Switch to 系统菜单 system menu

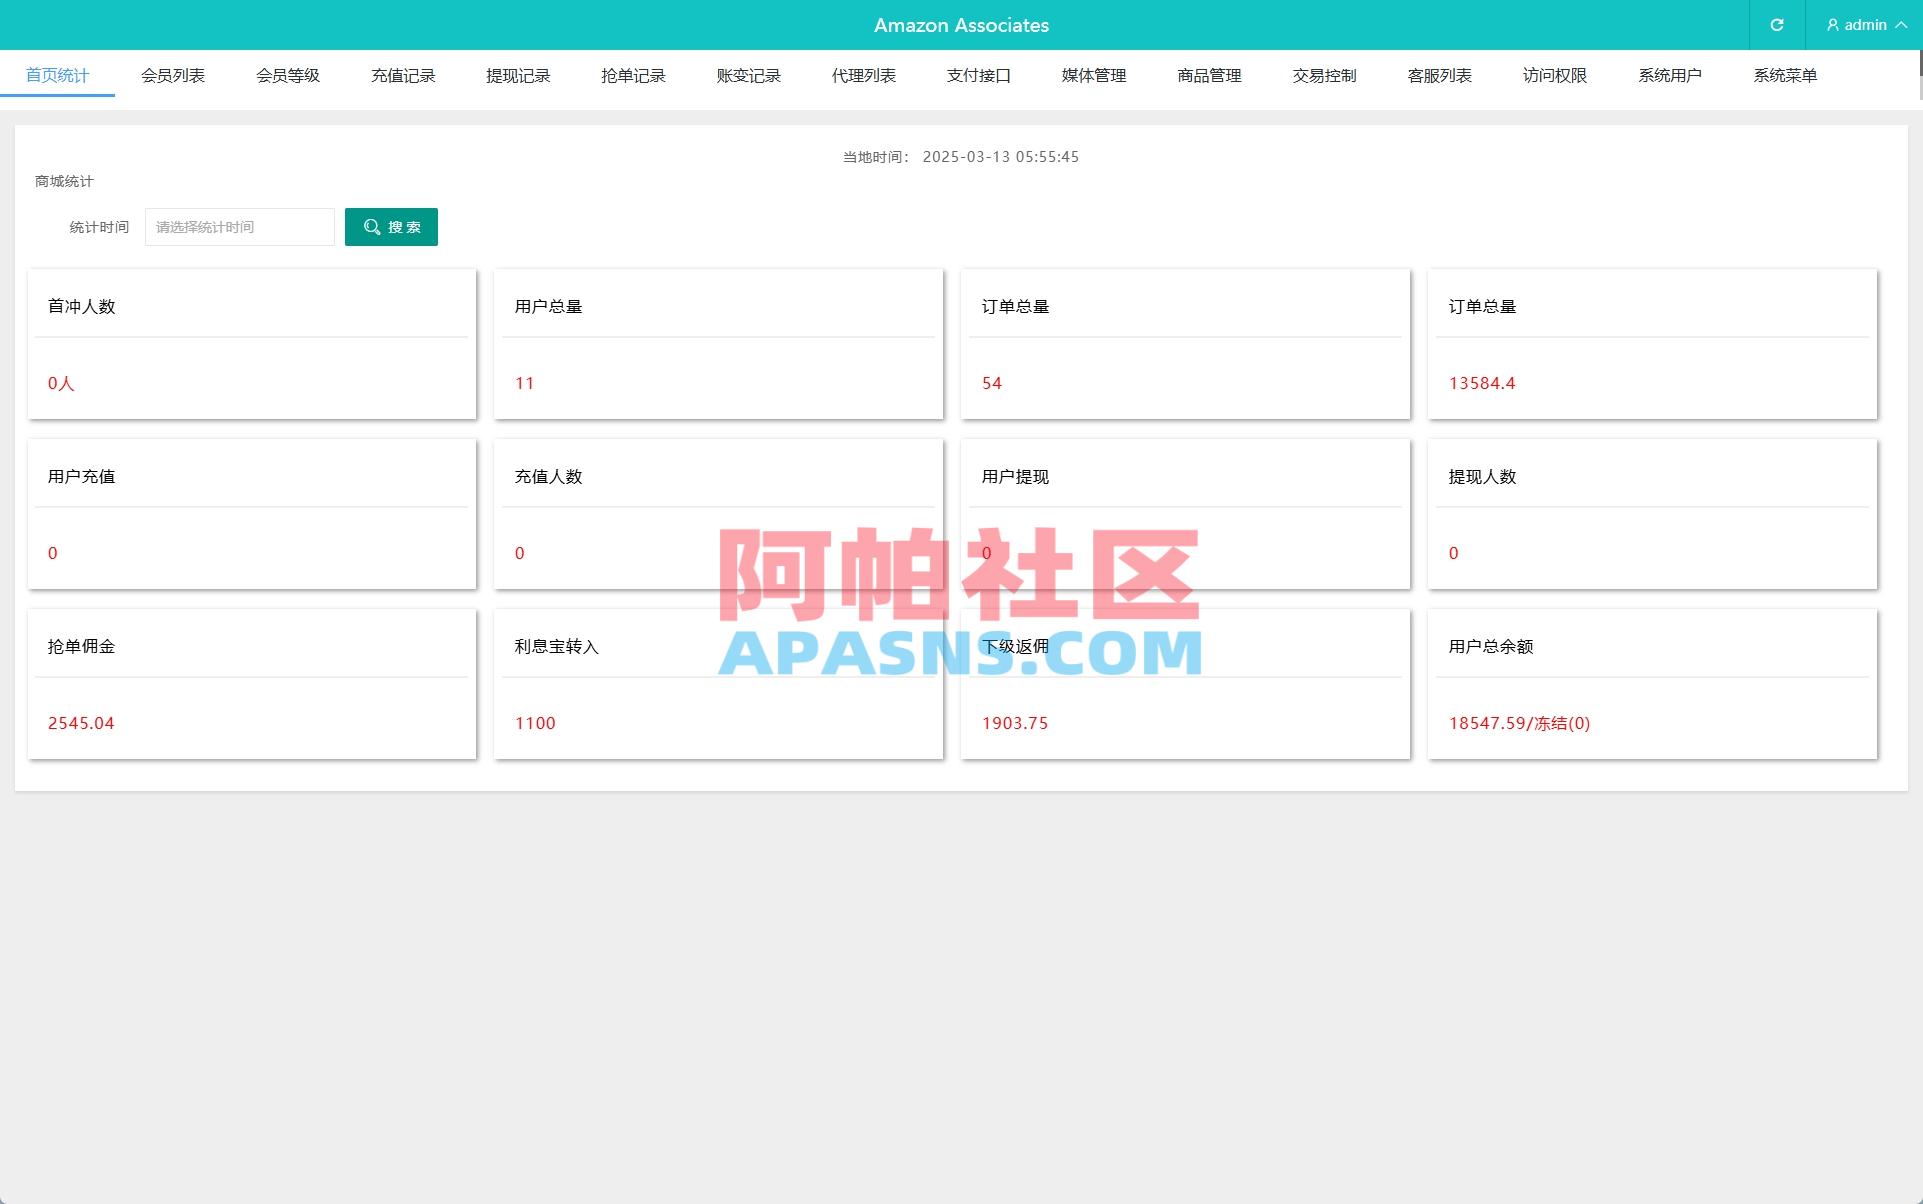point(1785,75)
